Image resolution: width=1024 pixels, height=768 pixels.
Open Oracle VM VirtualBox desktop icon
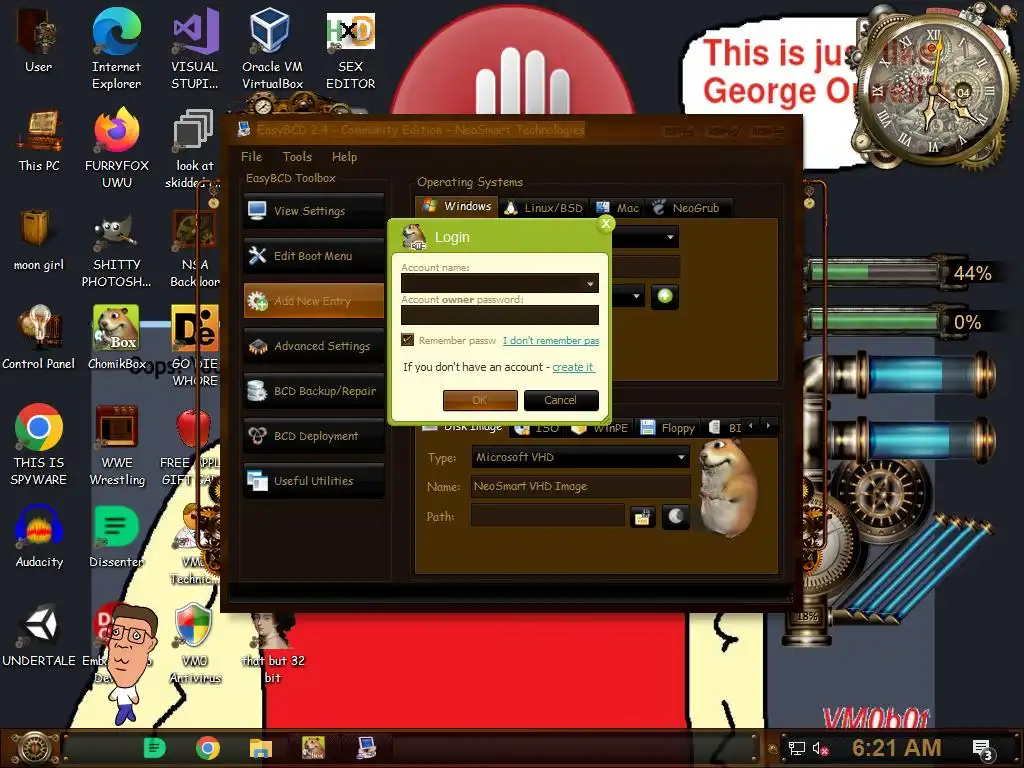pyautogui.click(x=272, y=49)
